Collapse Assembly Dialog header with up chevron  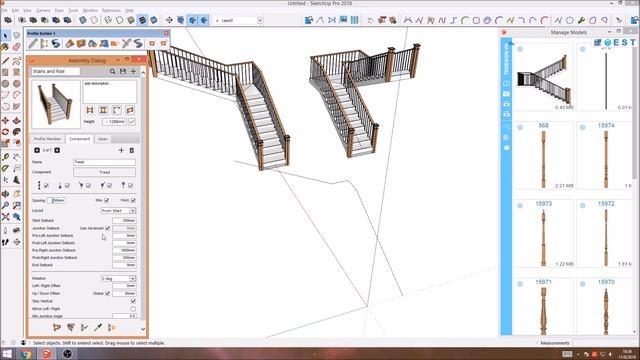(143, 73)
